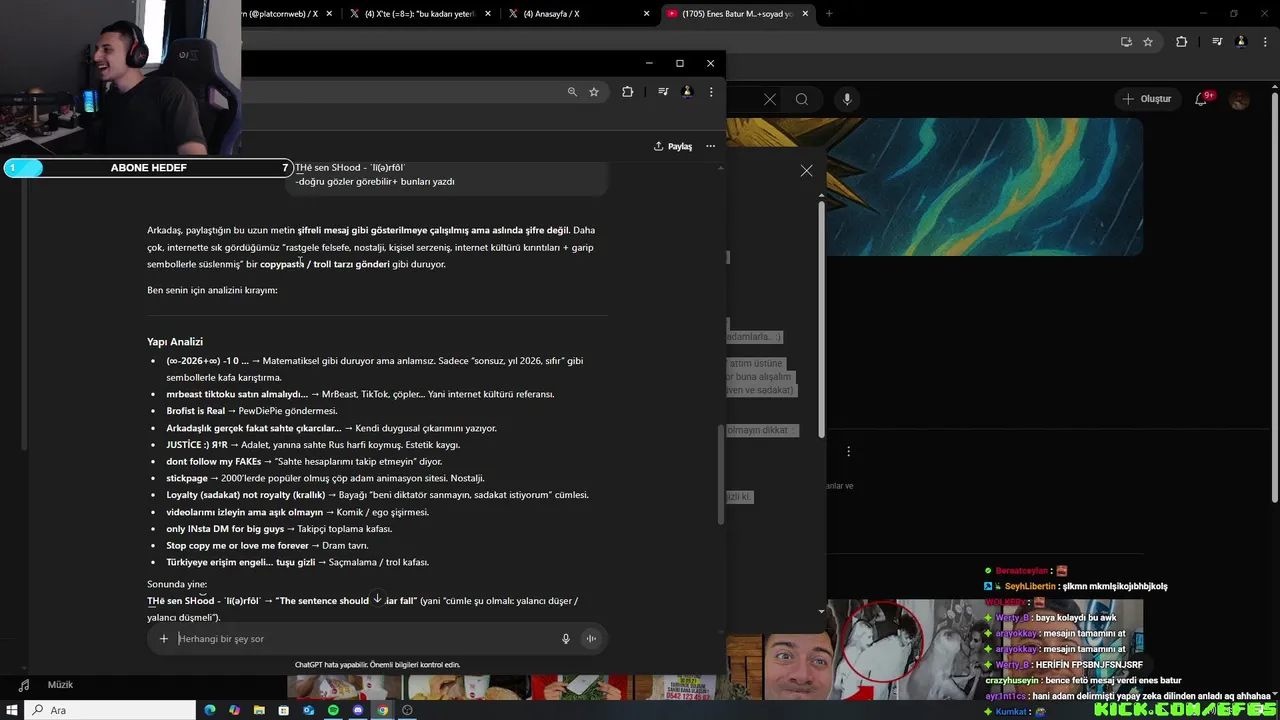This screenshot has height=720, width=1280.
Task: Click the dictation microphone in ChatGPT composer
Action: point(566,639)
